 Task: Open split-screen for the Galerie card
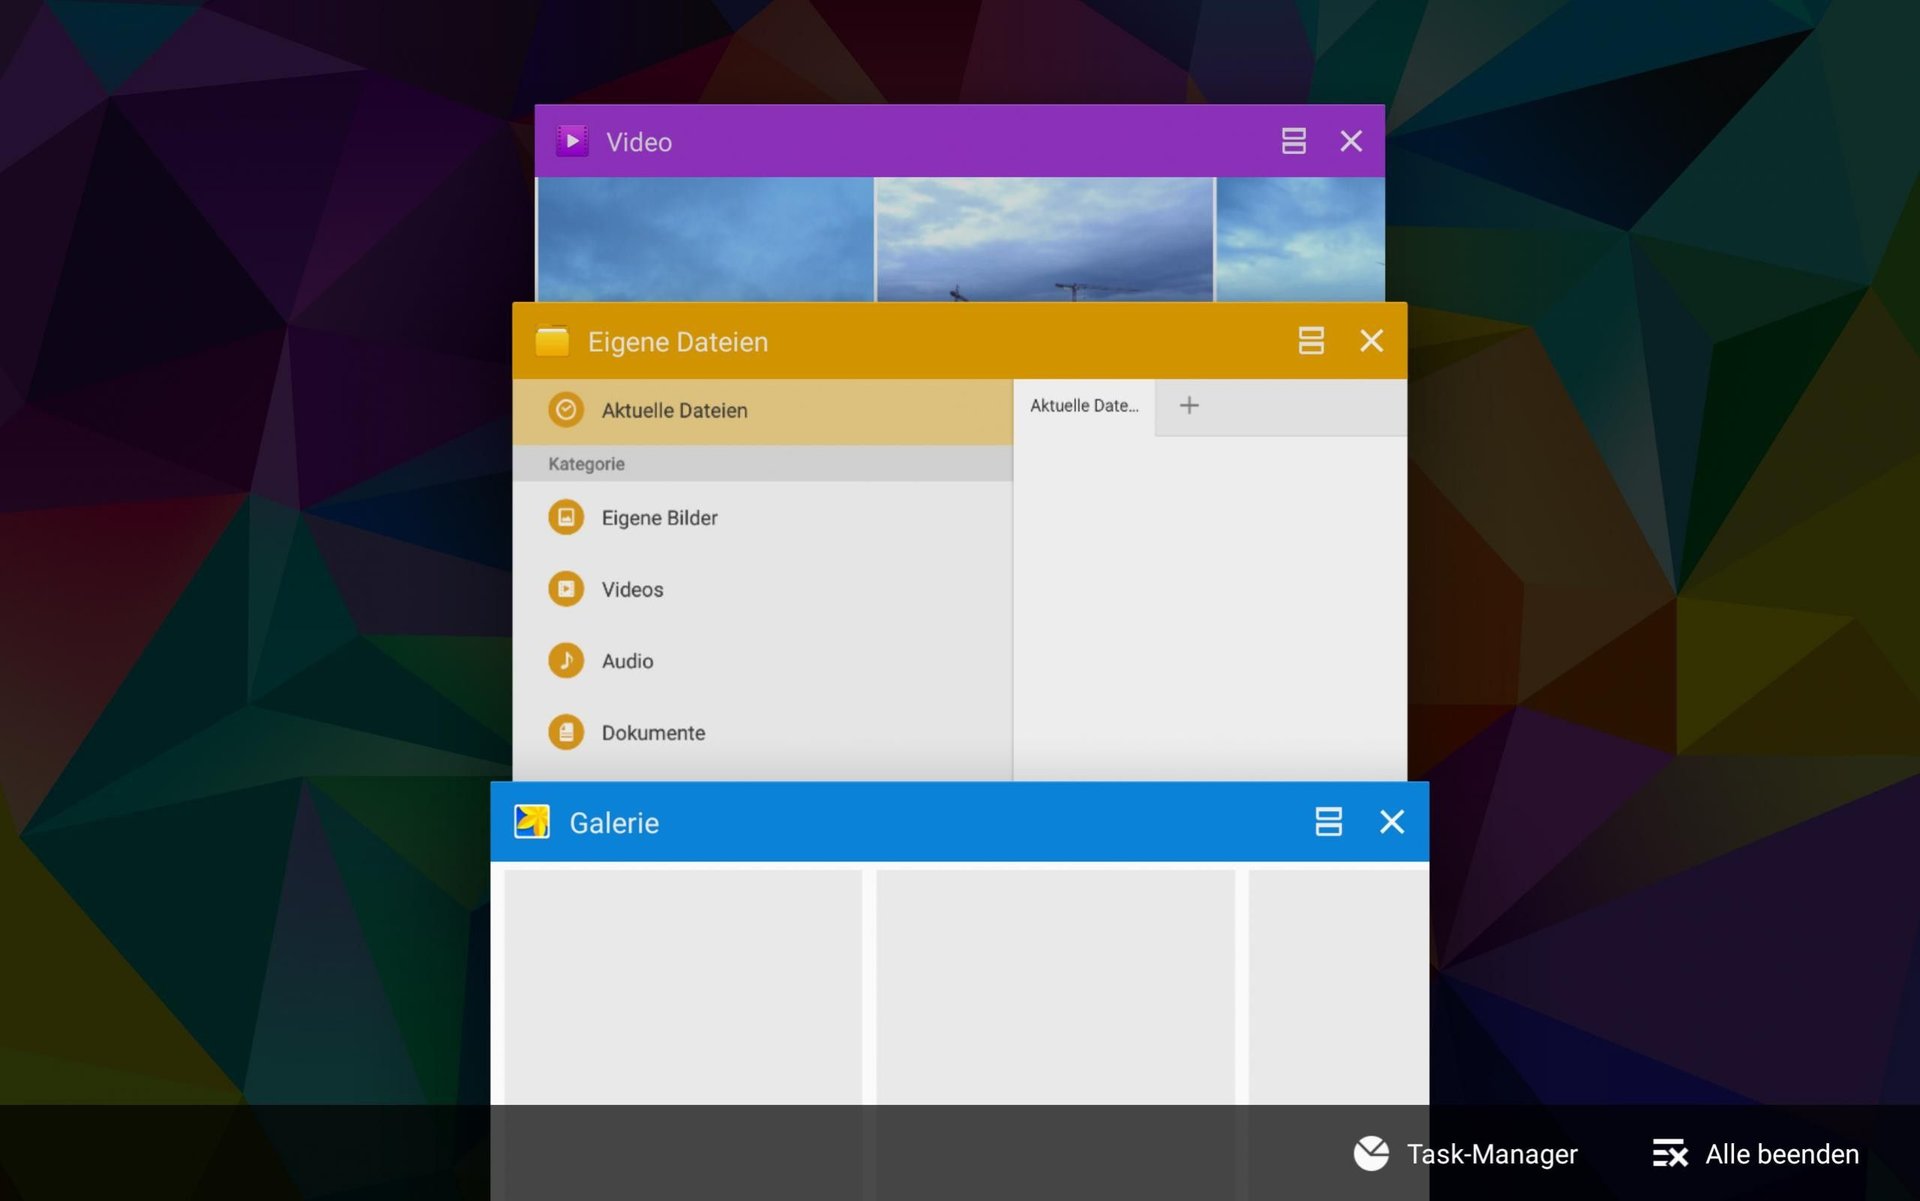pyautogui.click(x=1328, y=822)
